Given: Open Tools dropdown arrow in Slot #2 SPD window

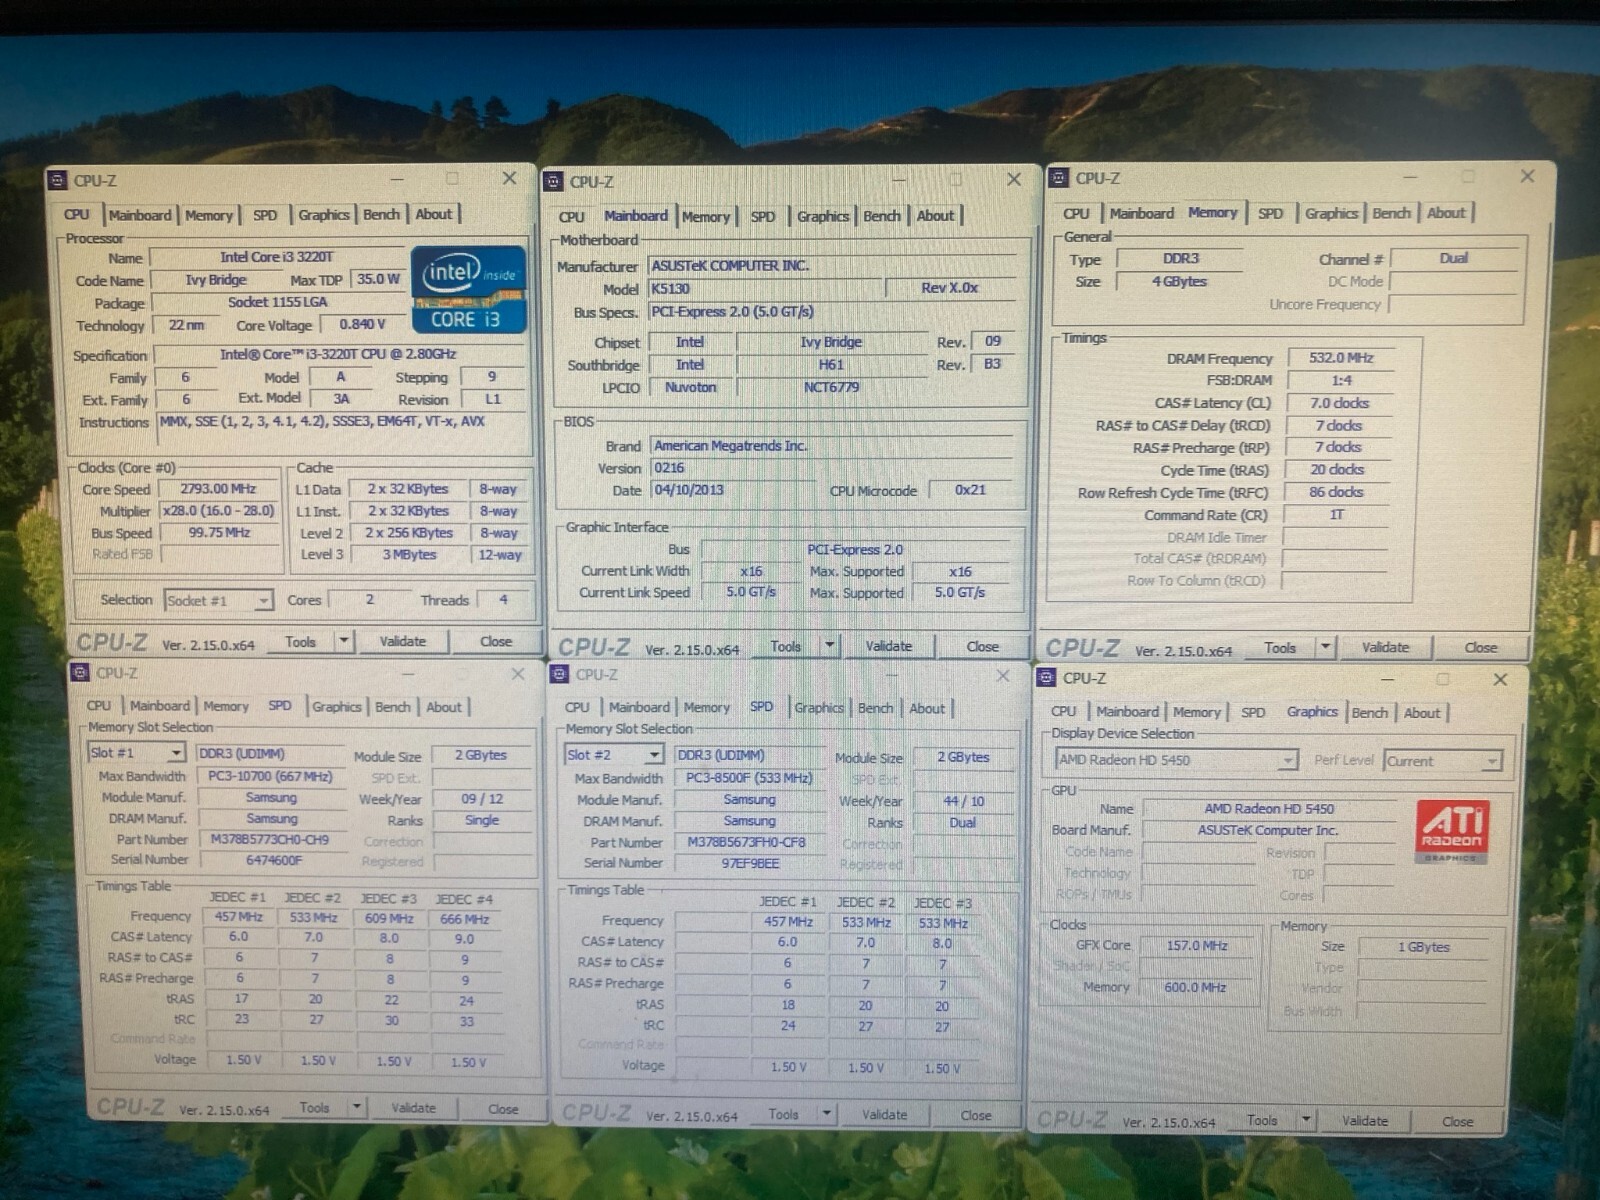Looking at the screenshot, I should (826, 1113).
